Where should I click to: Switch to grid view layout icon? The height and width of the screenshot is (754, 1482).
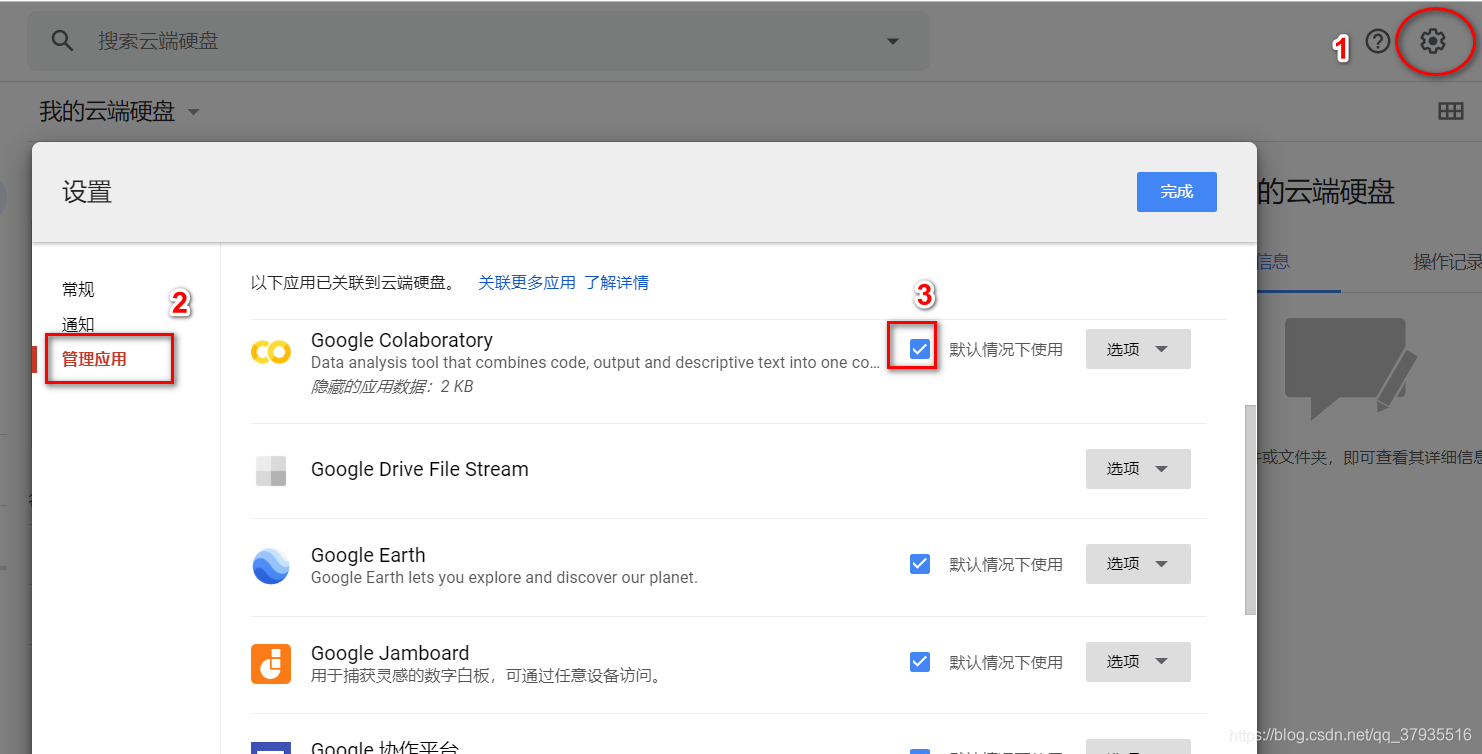(x=1451, y=112)
